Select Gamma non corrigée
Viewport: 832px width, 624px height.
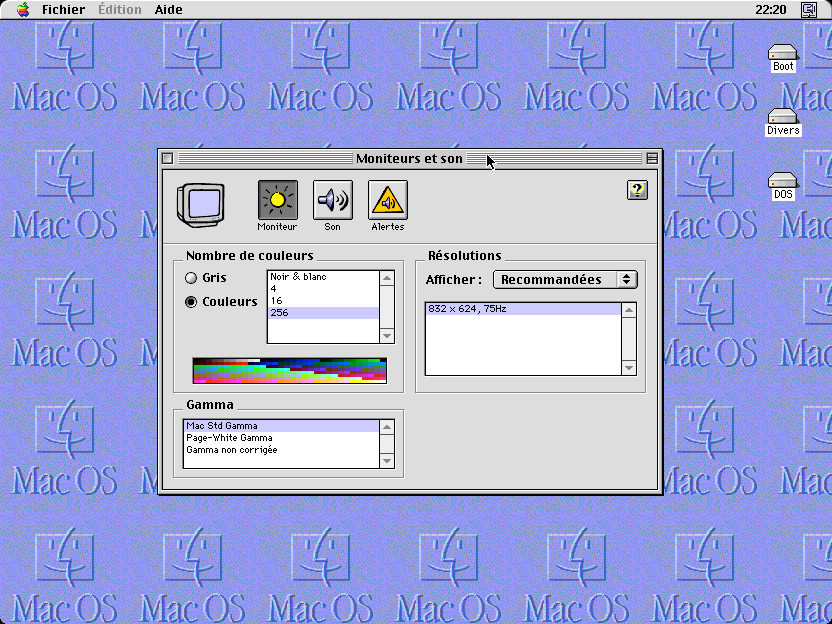281,450
